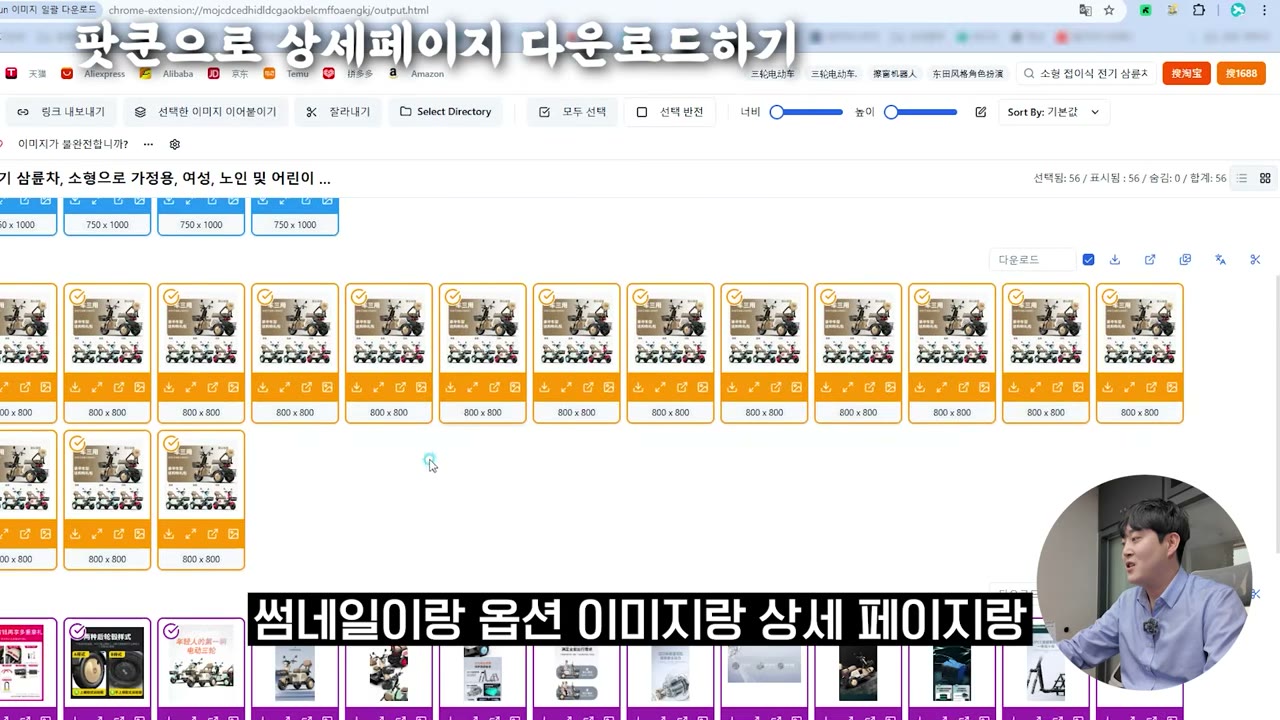Click the 搜1688 search button
This screenshot has width=1280, height=720.
[x=1241, y=73]
